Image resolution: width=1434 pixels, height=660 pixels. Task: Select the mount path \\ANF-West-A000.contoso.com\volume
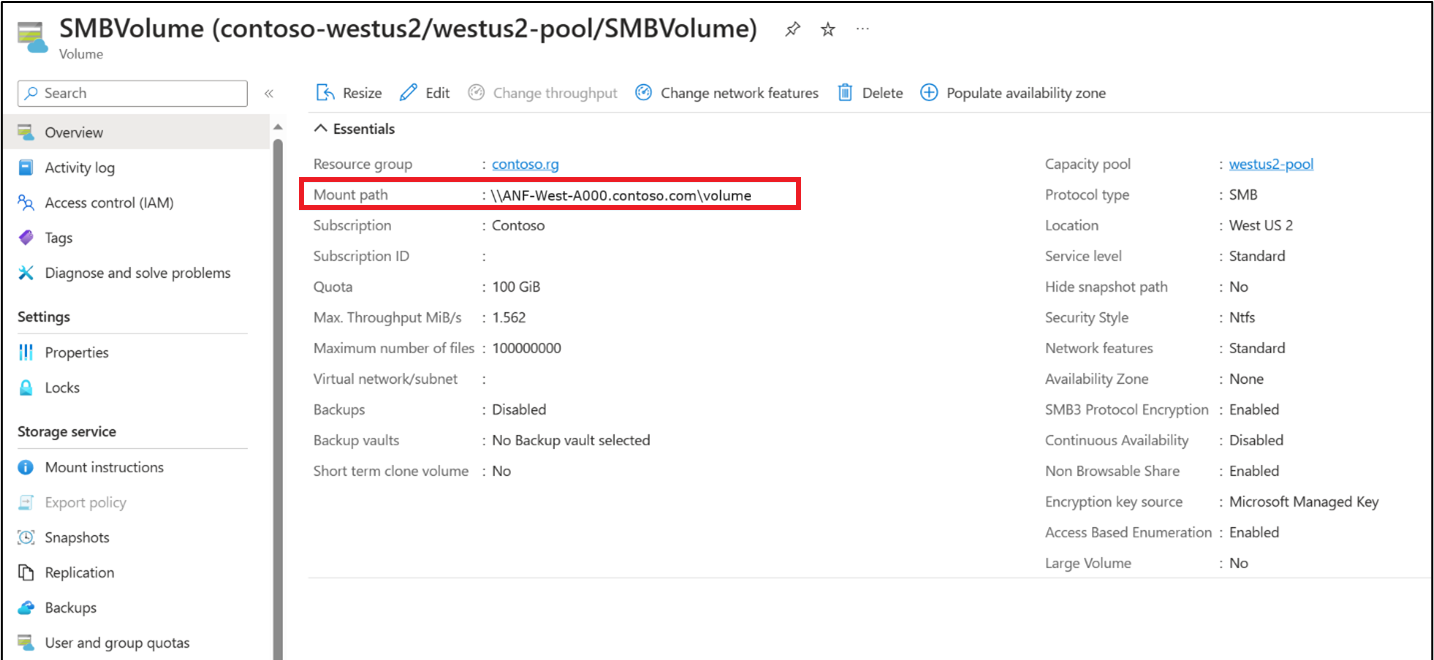click(621, 195)
